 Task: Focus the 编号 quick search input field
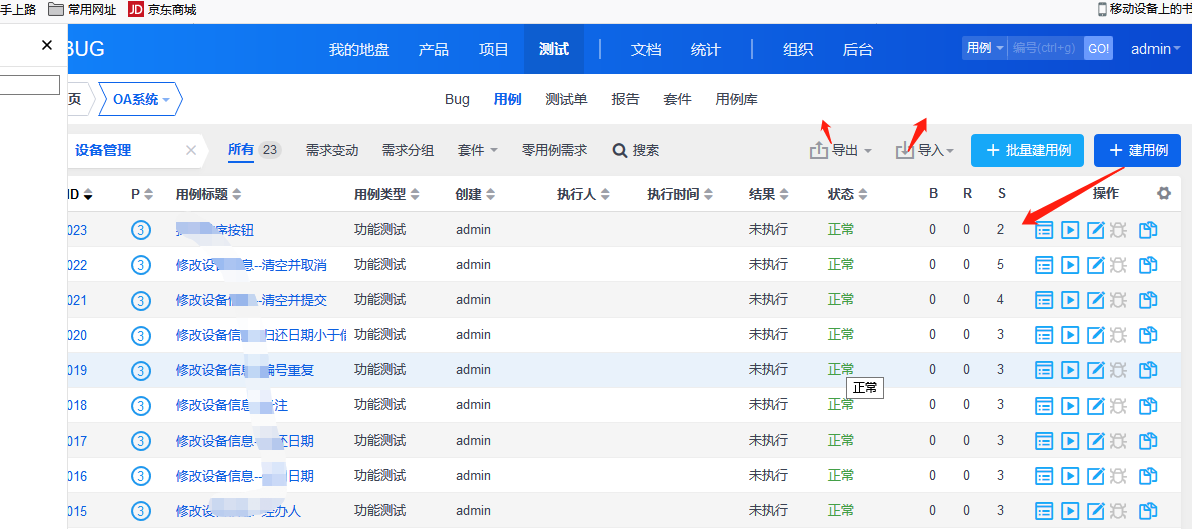(x=1045, y=48)
